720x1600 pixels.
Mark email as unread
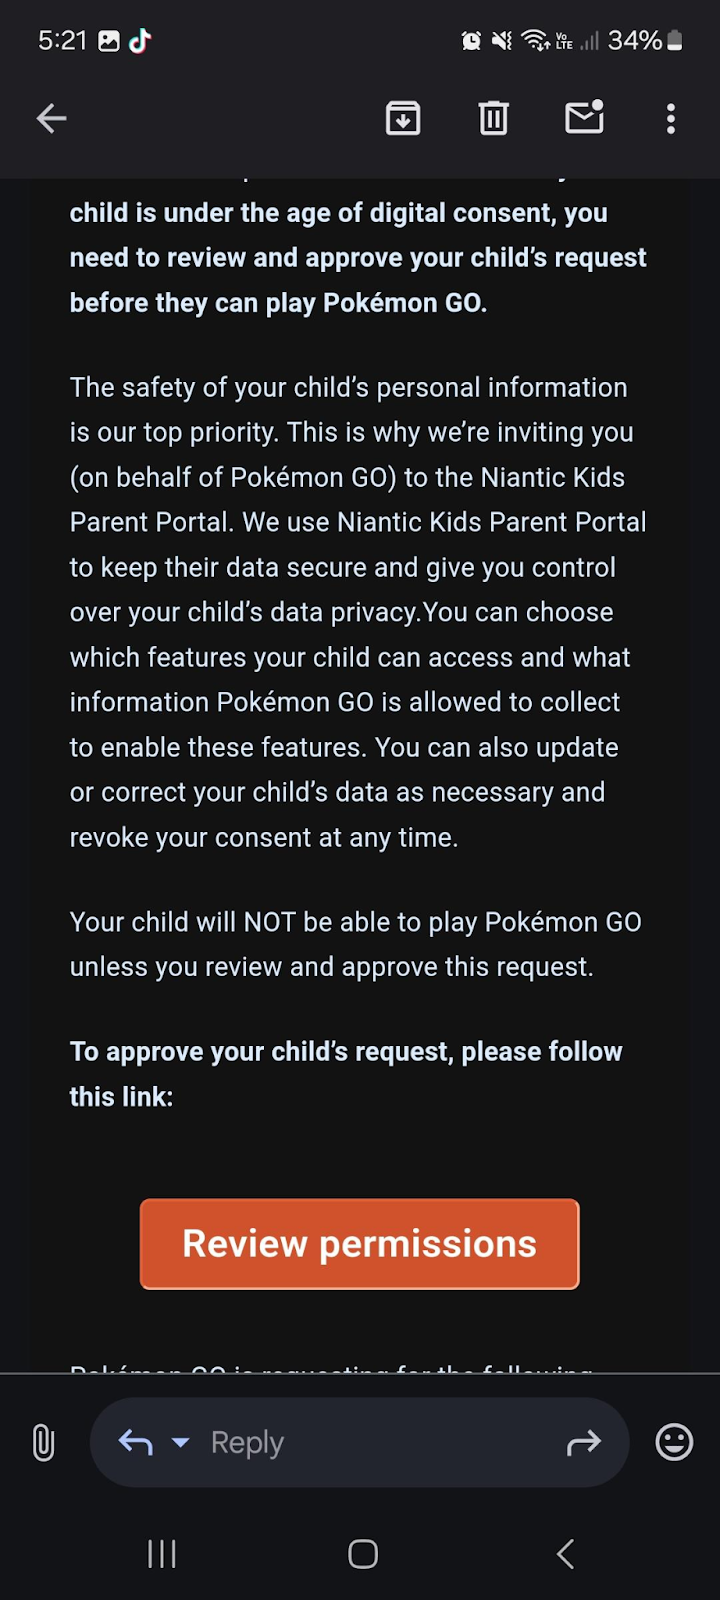point(584,118)
